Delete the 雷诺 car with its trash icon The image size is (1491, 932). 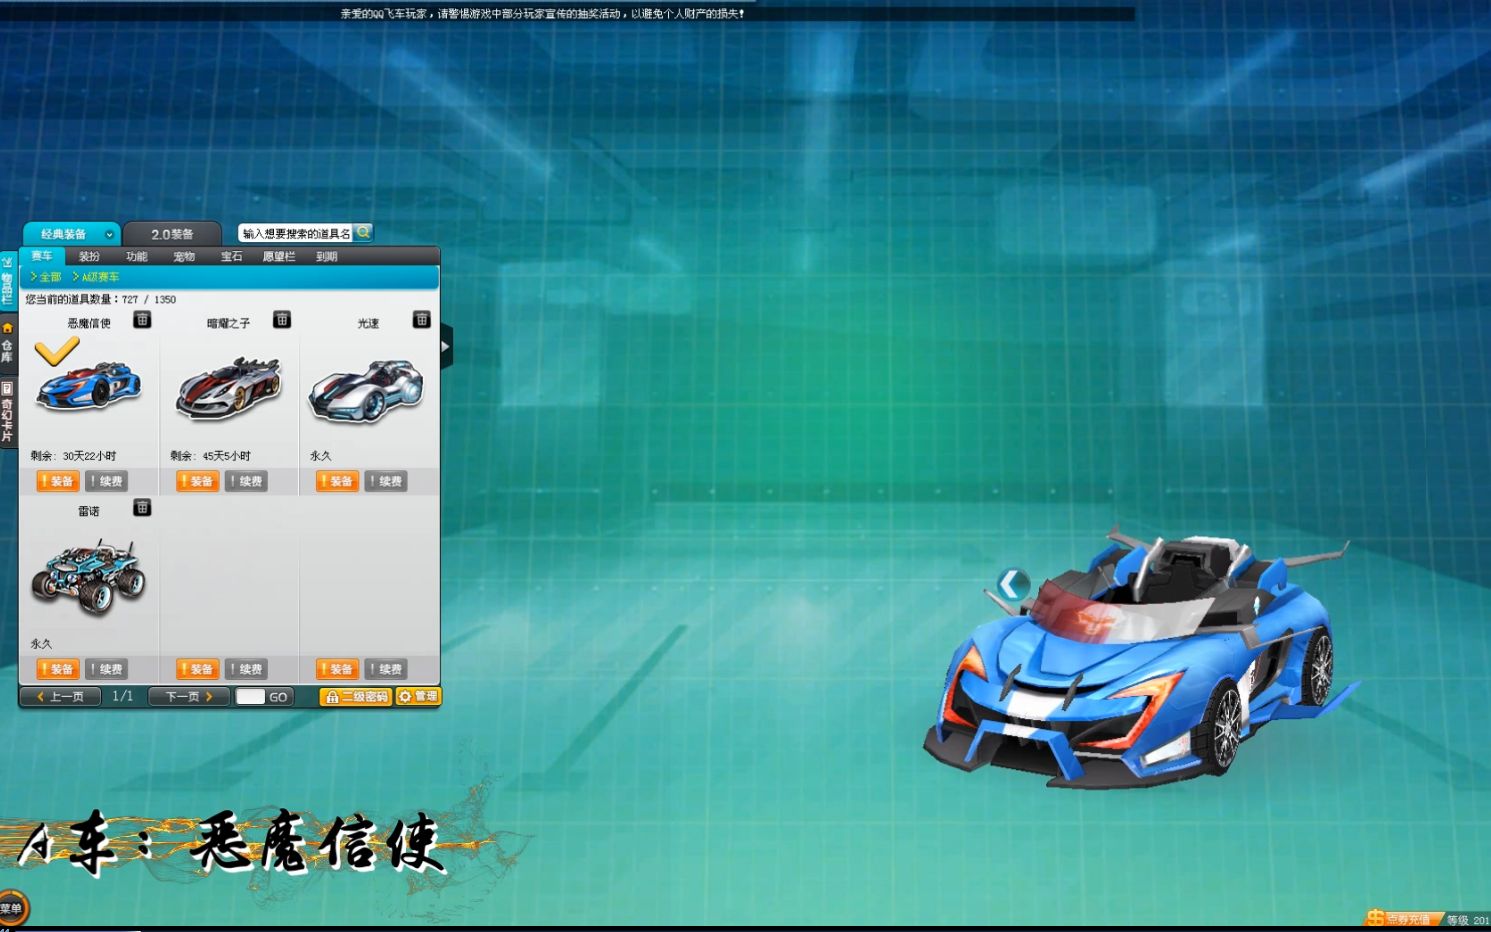tap(142, 508)
